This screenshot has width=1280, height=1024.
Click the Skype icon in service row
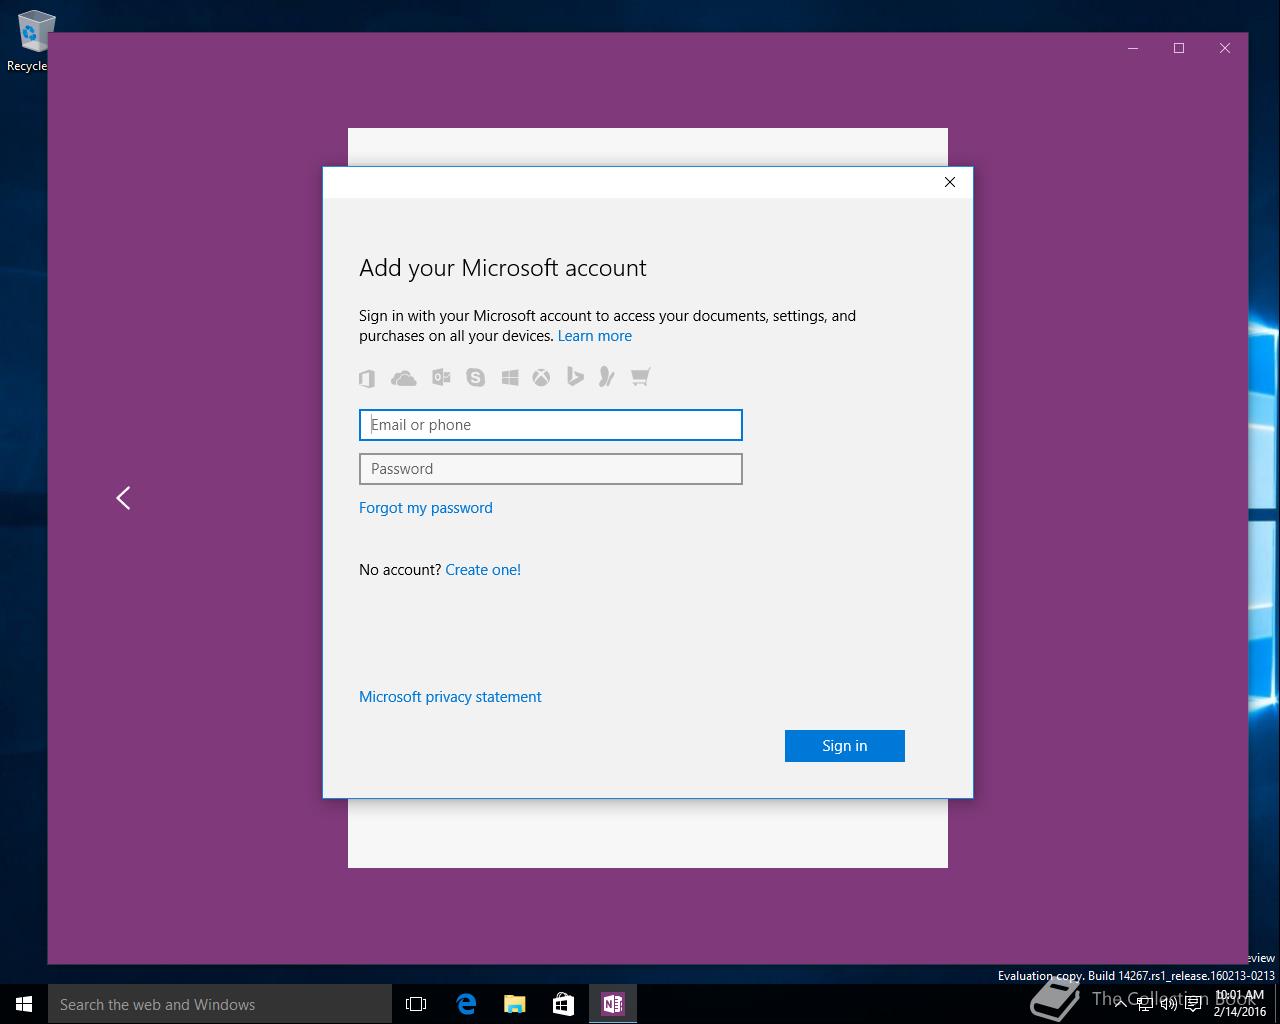(x=476, y=377)
